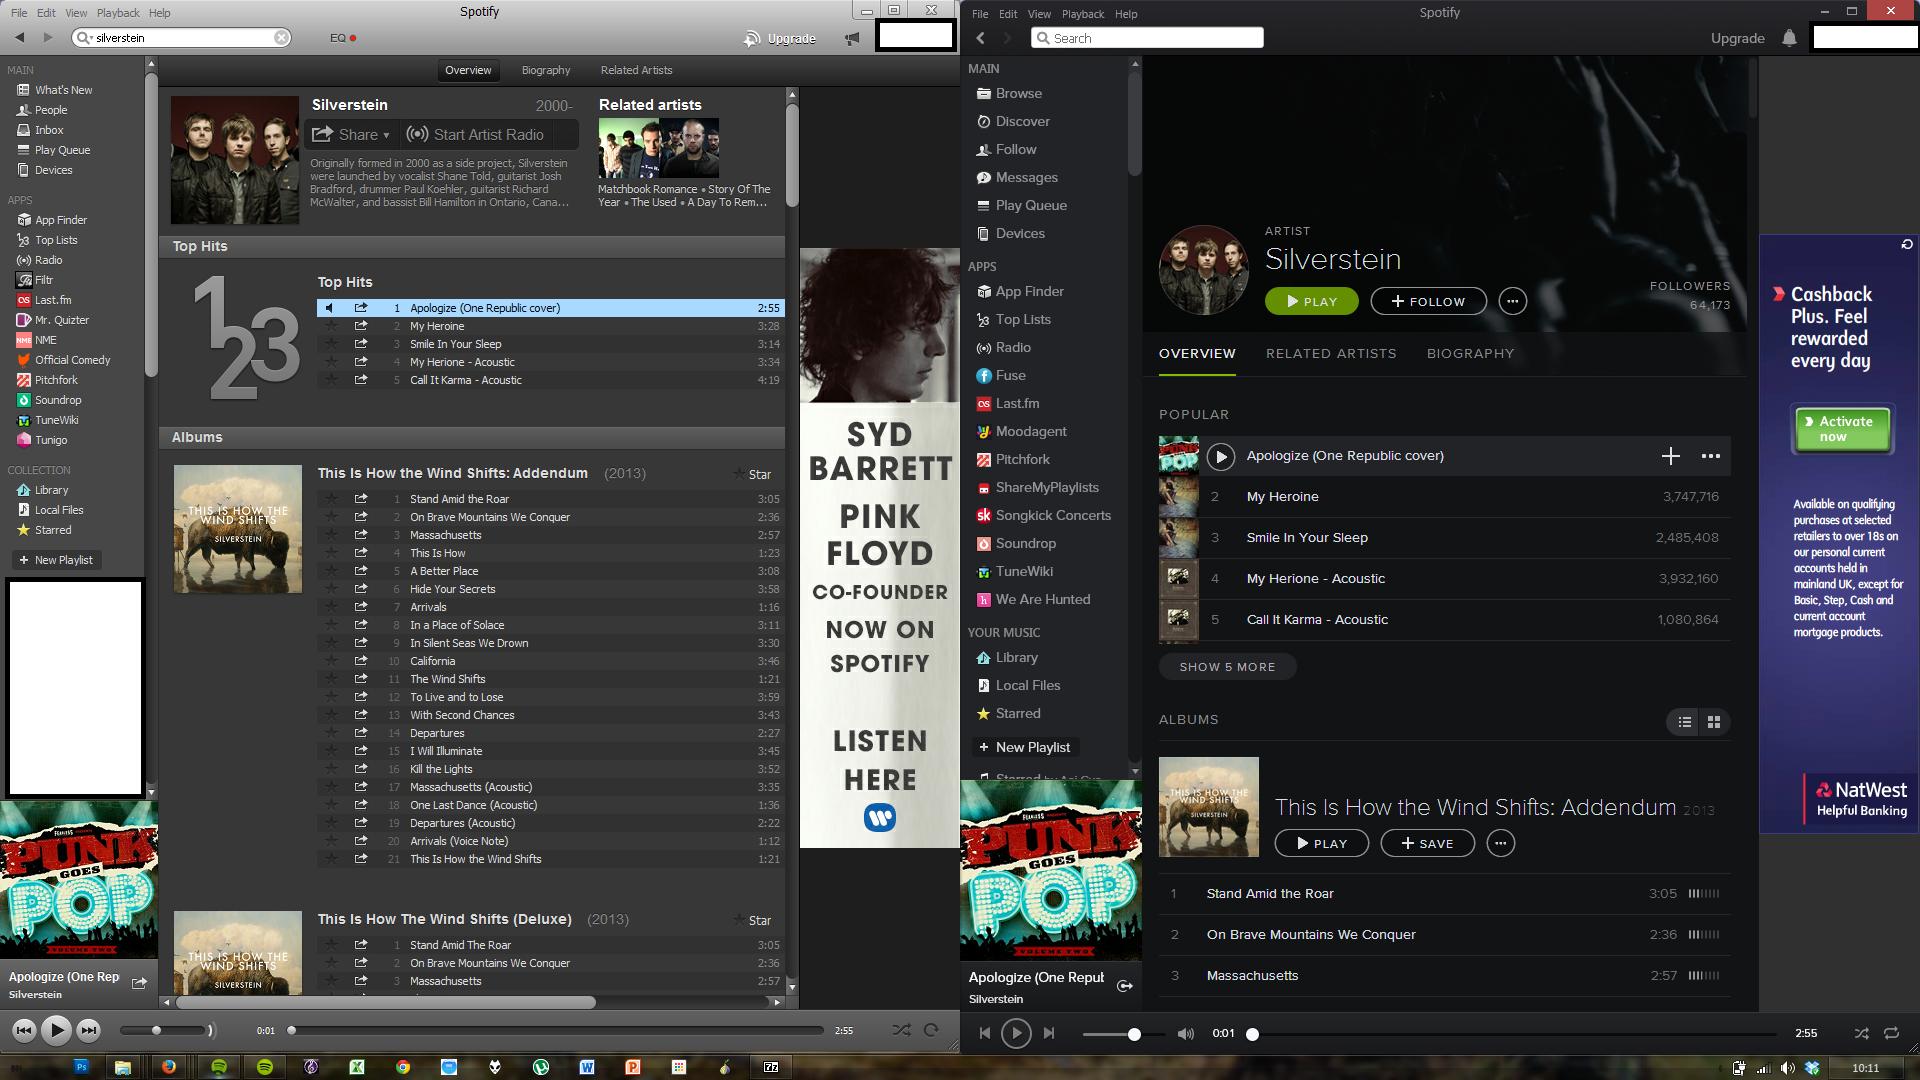The image size is (1920, 1080).
Task: Star the Wind Shifts Deluxe album
Action: tap(753, 920)
